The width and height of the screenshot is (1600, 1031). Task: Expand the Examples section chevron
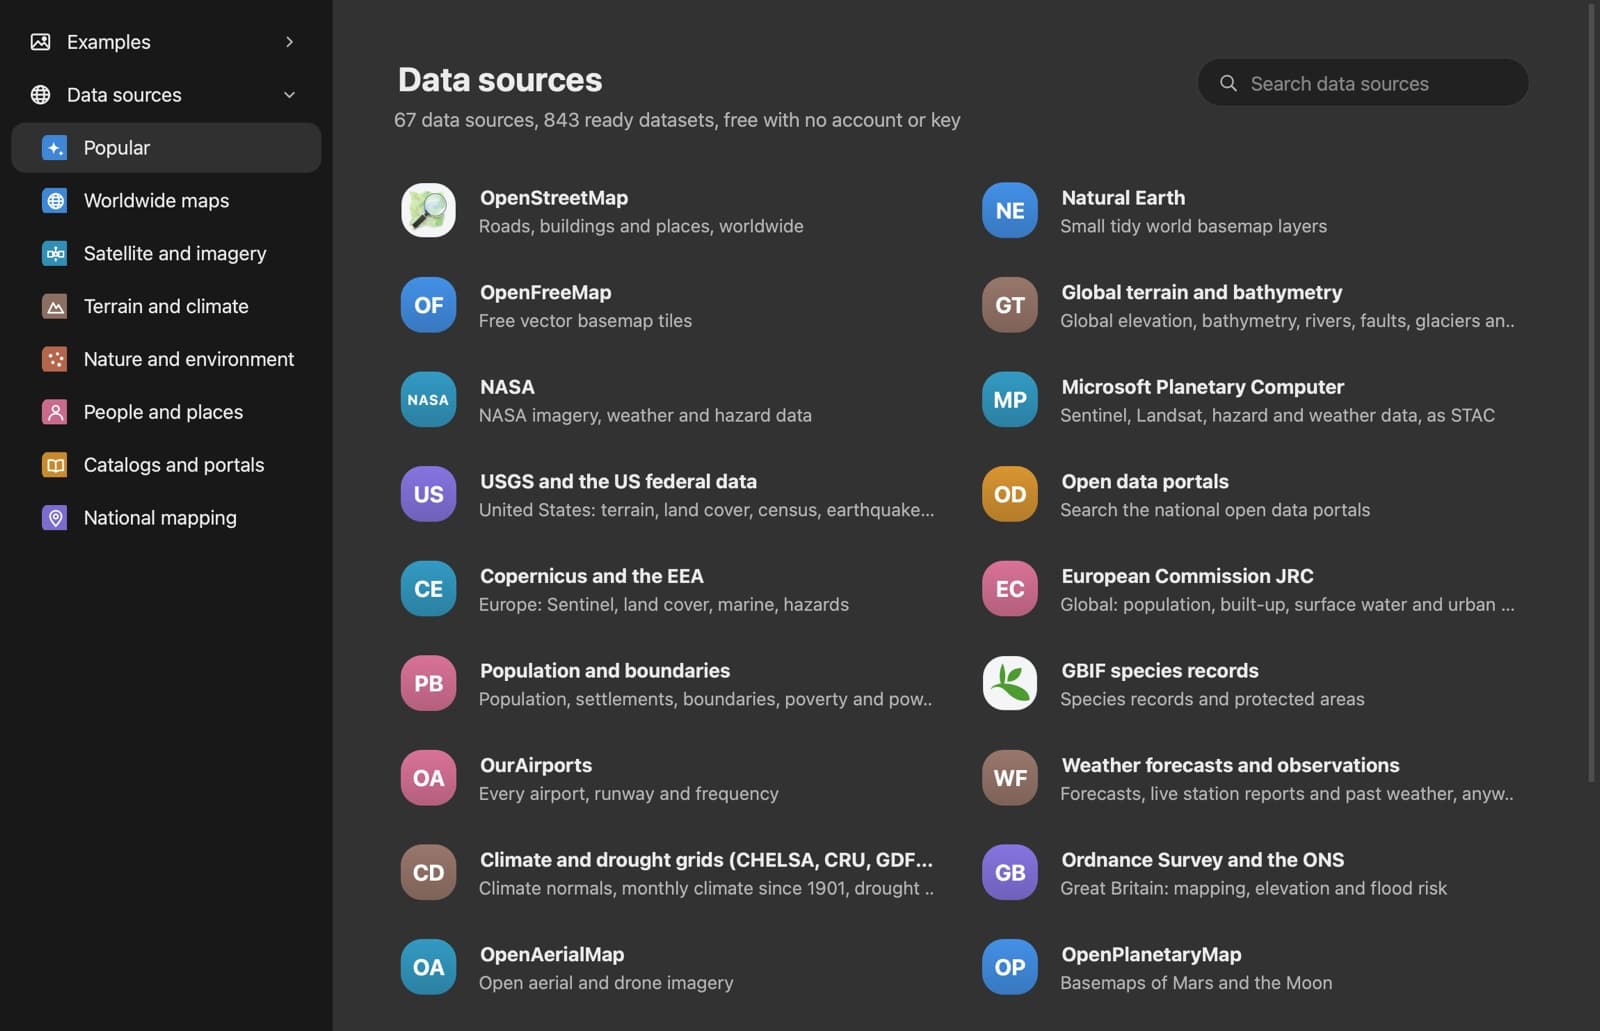(289, 42)
